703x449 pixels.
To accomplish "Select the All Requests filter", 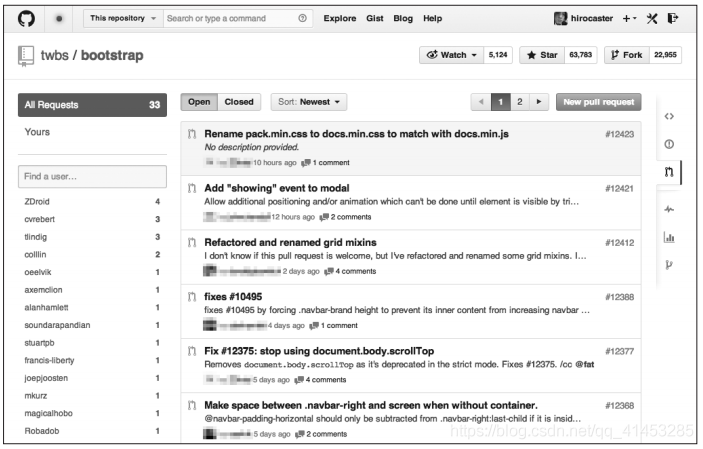I will (92, 105).
